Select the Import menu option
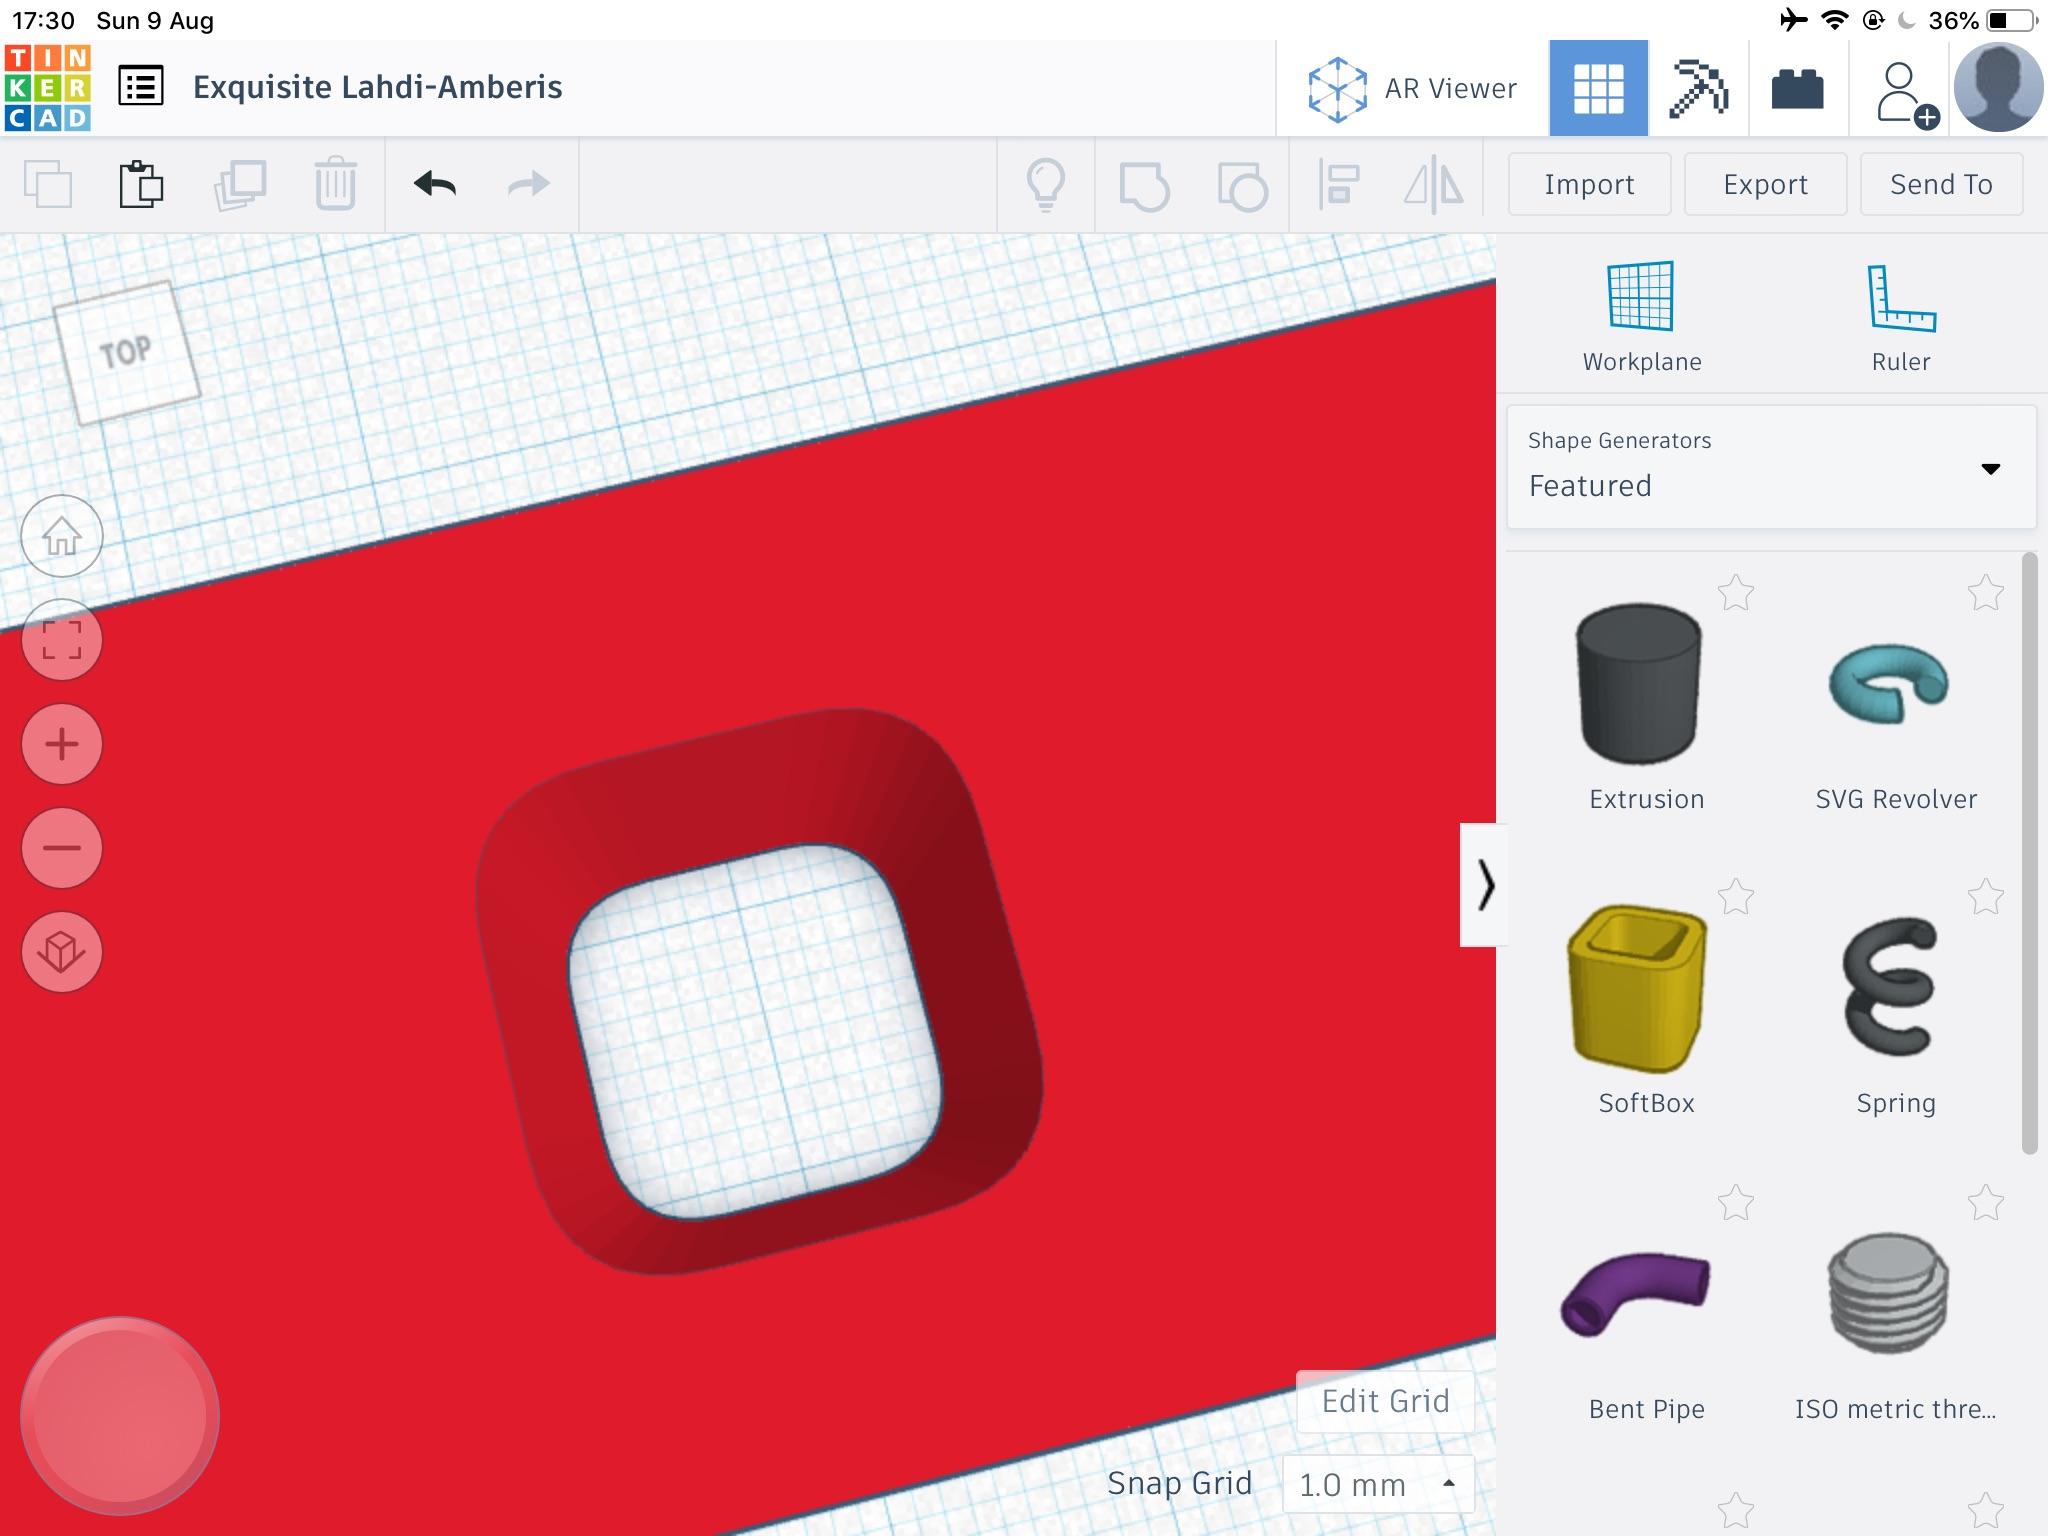2048x1536 pixels. point(1590,184)
